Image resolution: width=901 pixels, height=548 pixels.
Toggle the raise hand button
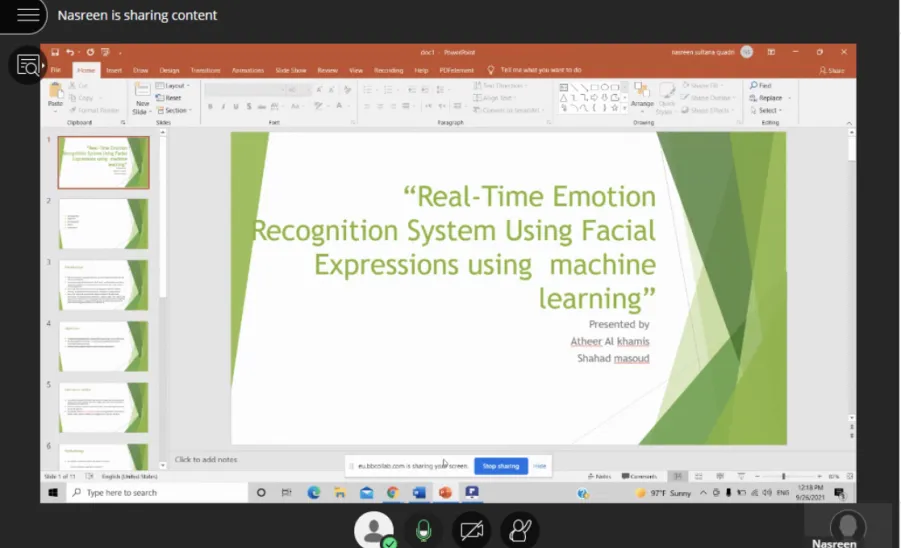520,530
